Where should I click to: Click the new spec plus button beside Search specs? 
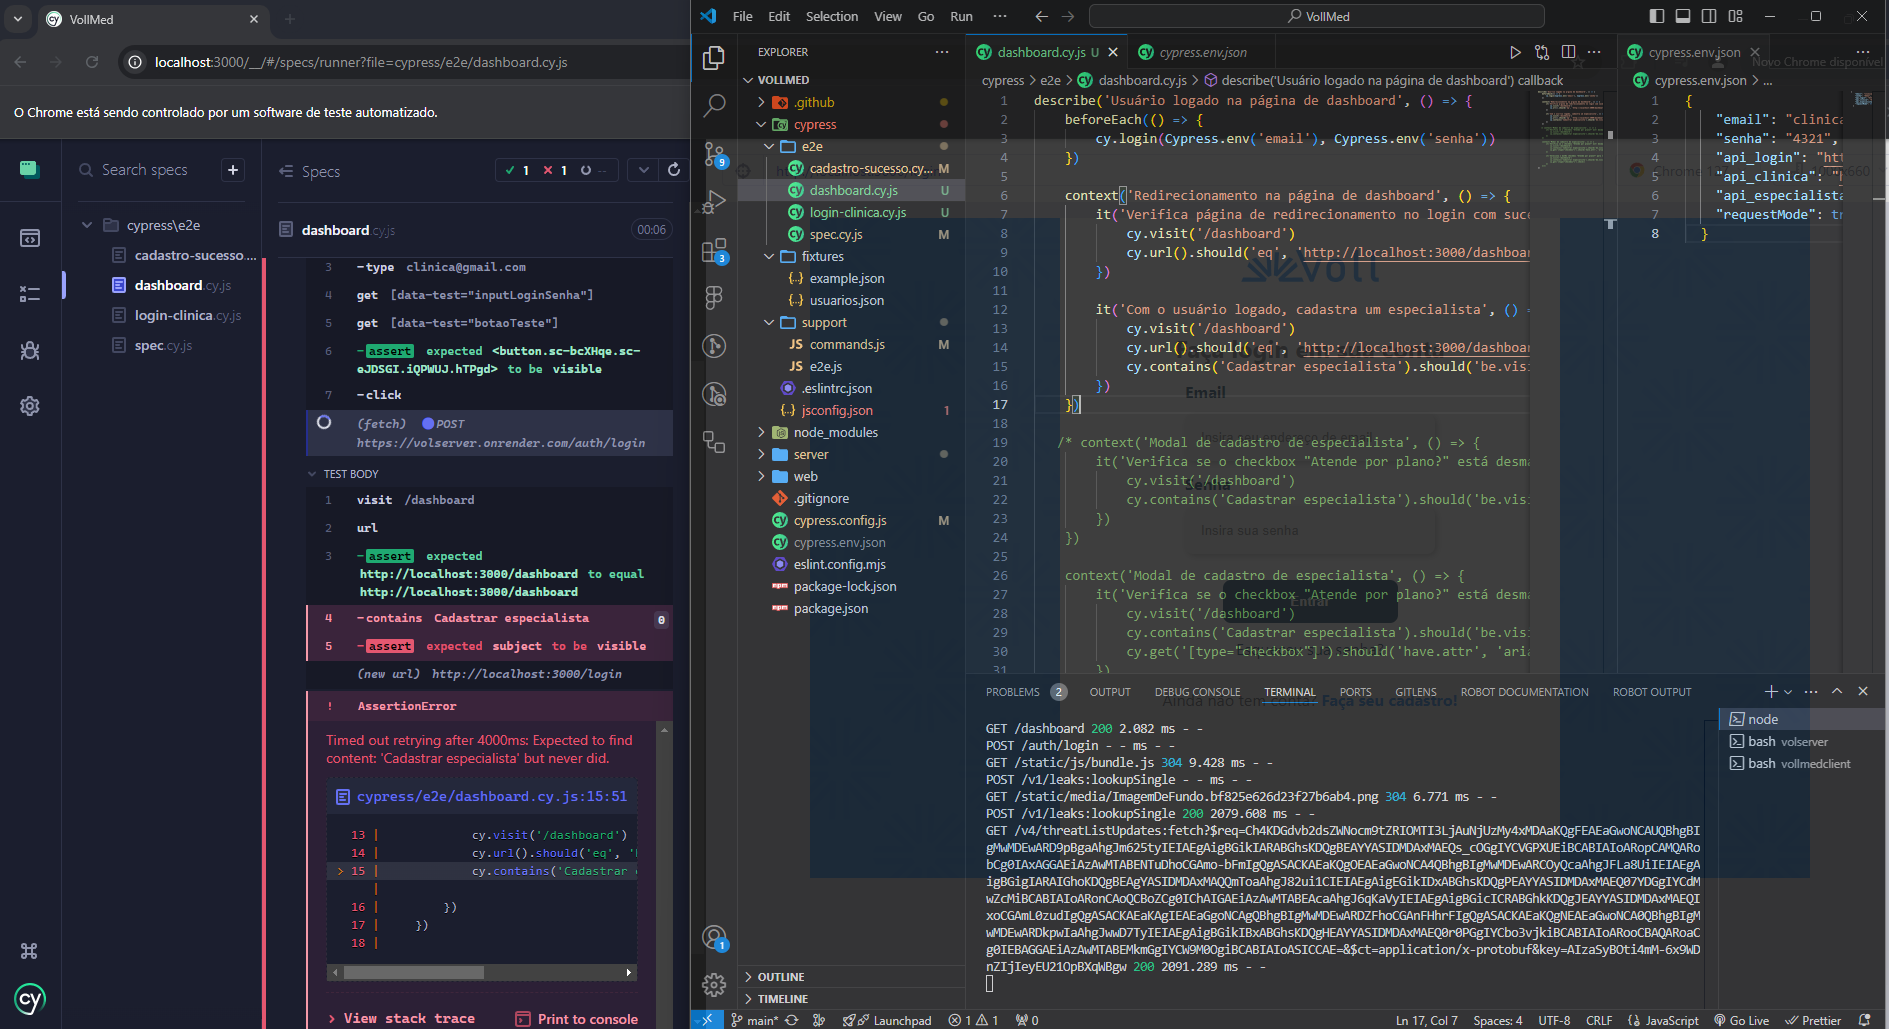pos(233,170)
